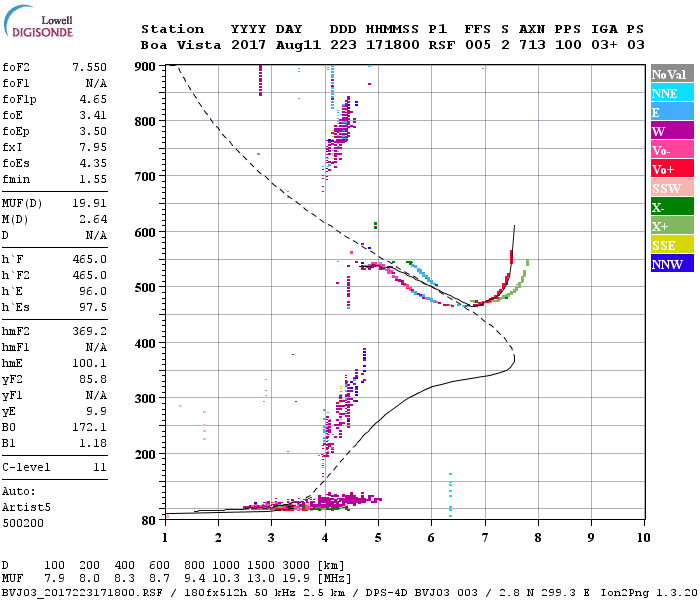Click the MUF 7.9 value for 100 km

[54, 579]
